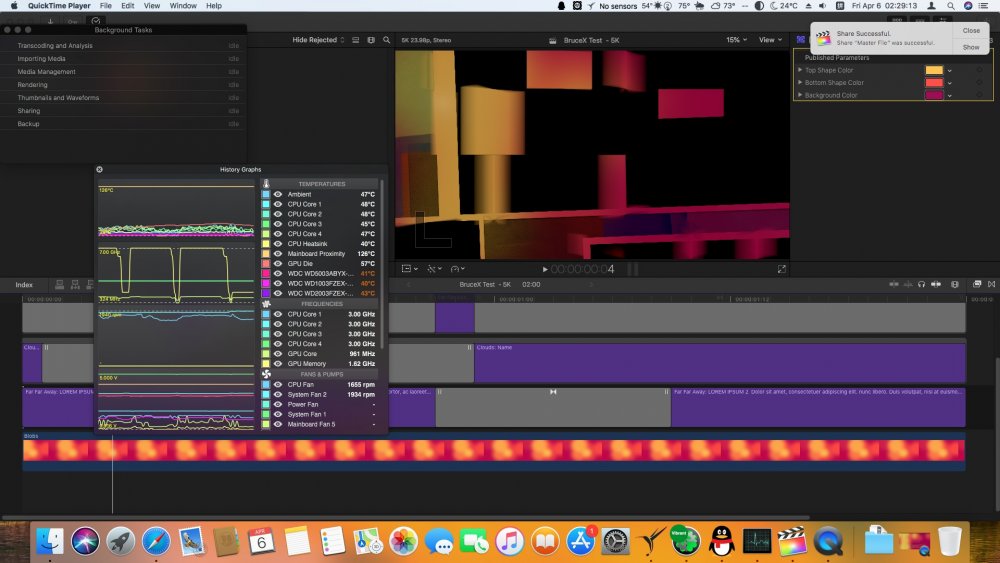Open System Preferences in the Dock
Screen dimensions: 1000x563
point(615,541)
